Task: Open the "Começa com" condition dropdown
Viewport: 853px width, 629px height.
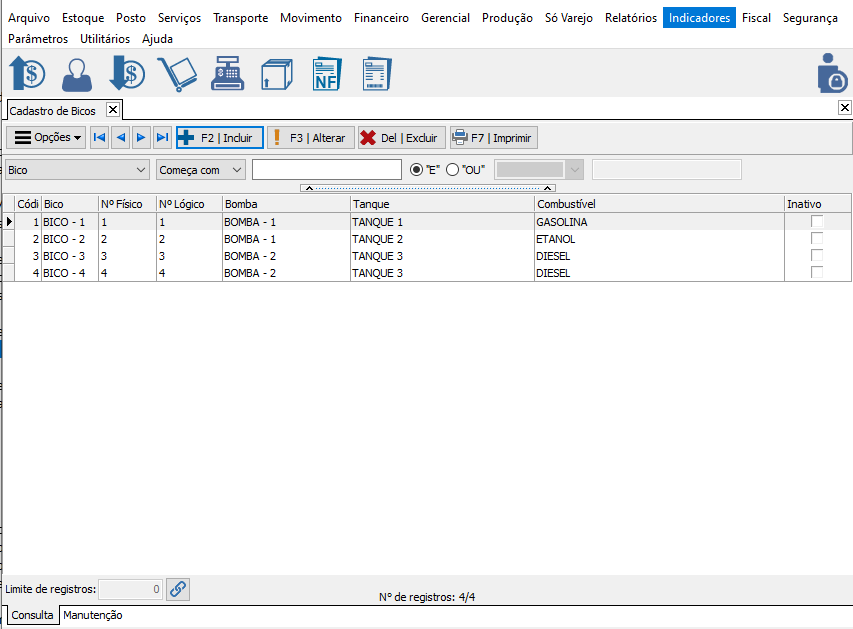Action: (235, 170)
